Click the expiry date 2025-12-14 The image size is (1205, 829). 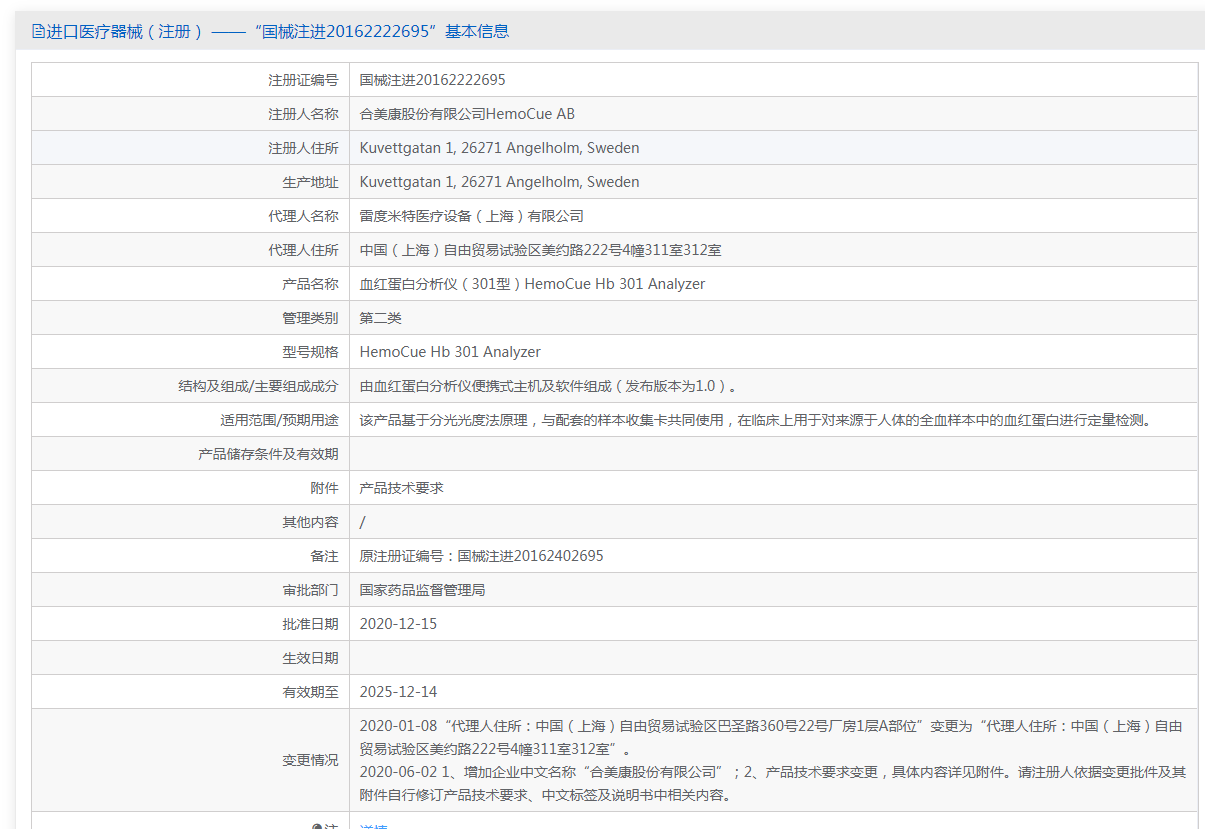pyautogui.click(x=399, y=692)
